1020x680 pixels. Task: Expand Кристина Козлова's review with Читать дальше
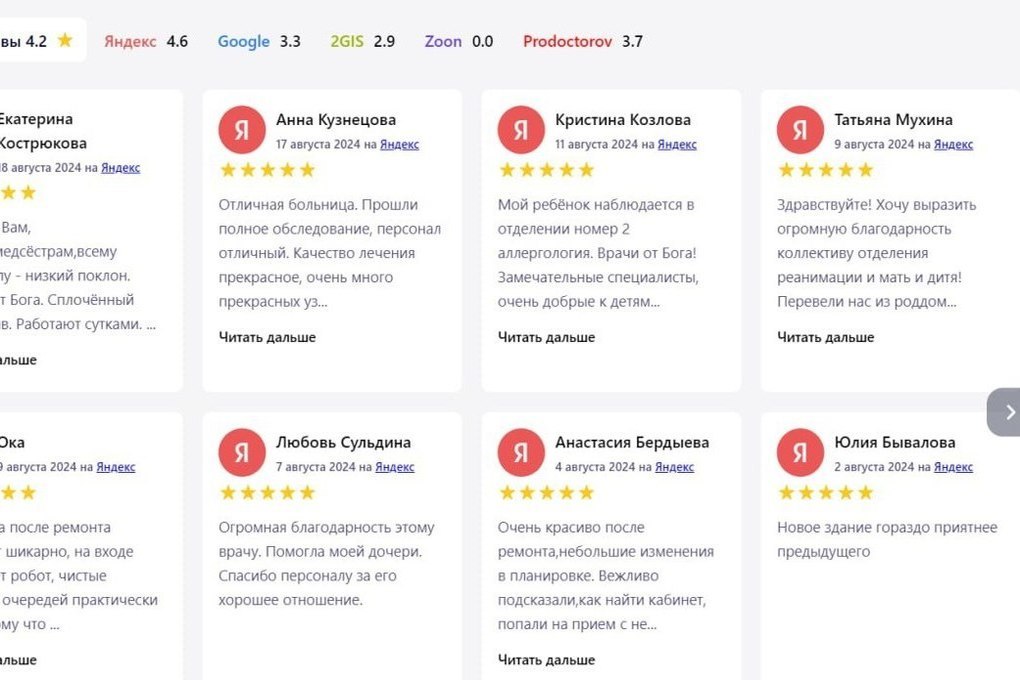click(546, 337)
